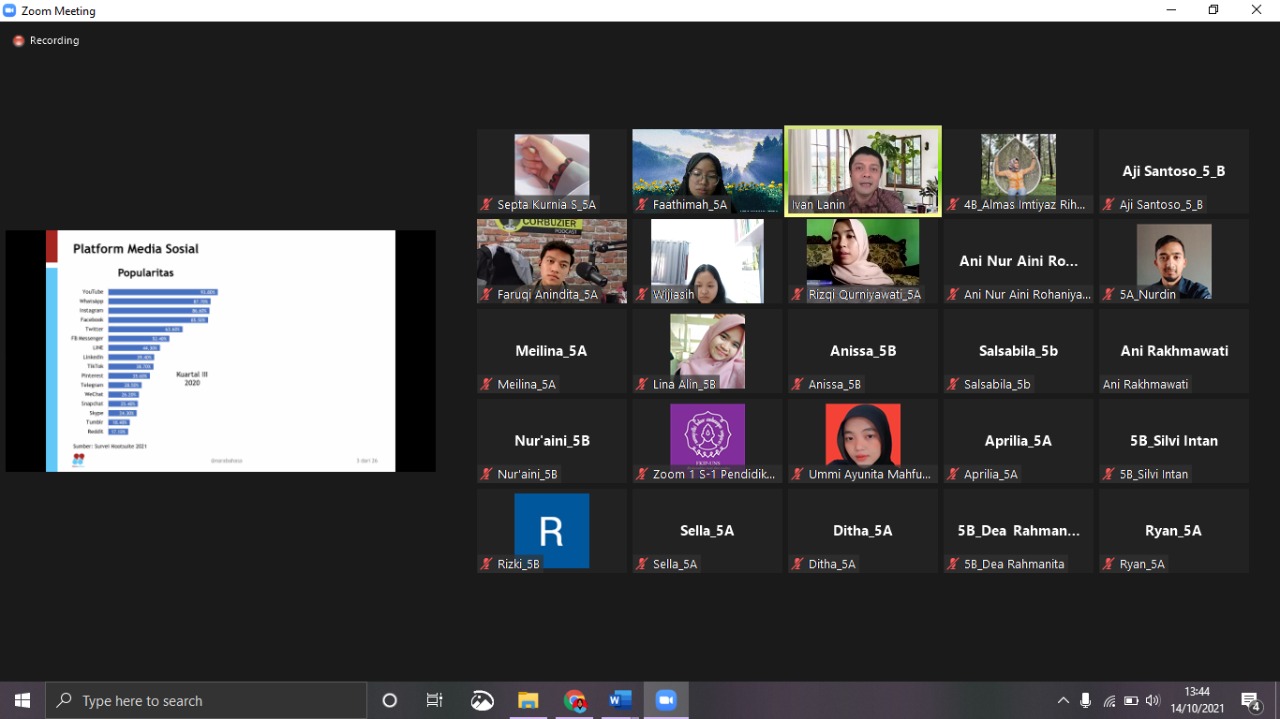
Task: Select Faathimah_5A's video tile
Action: [x=707, y=170]
